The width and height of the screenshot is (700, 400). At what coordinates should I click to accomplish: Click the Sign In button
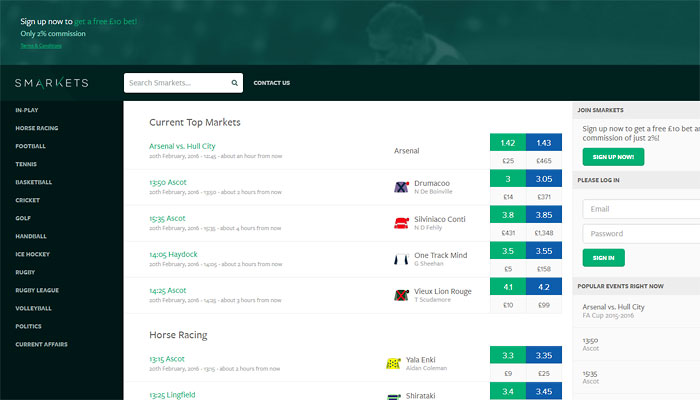pos(603,258)
